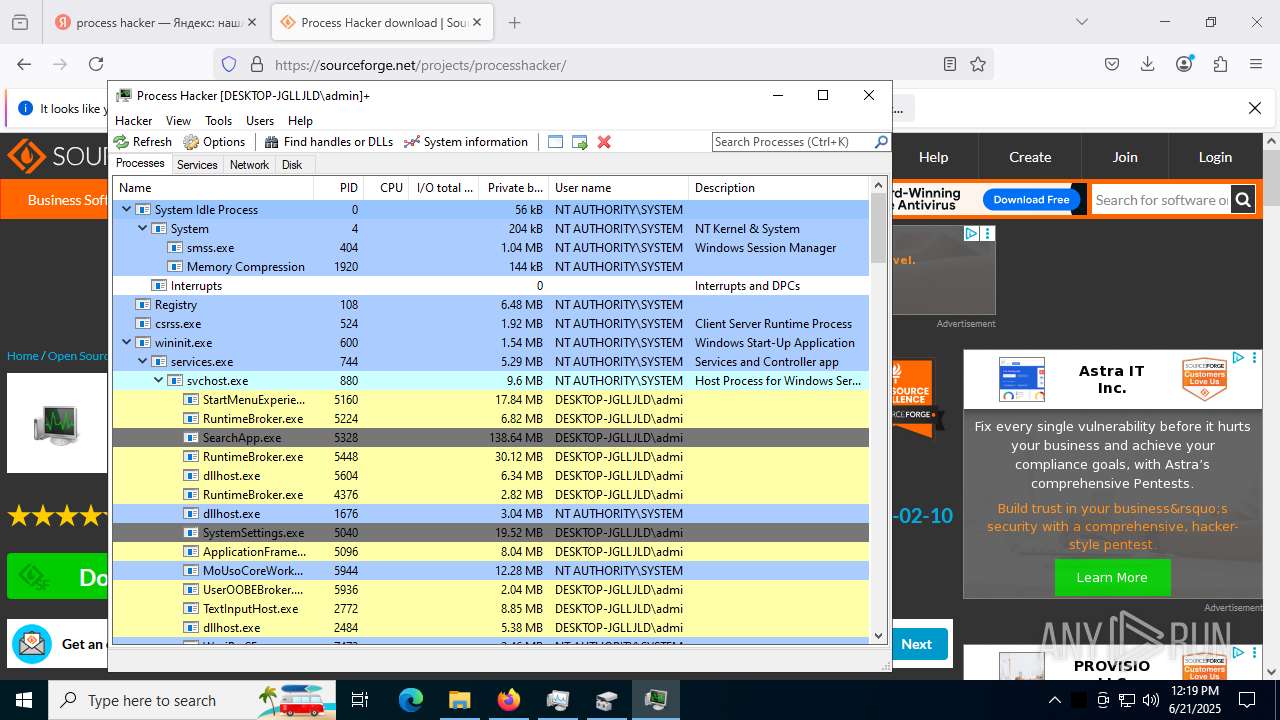The width and height of the screenshot is (1280, 720).
Task: Open Firefox extensions puzzle icon
Action: pyautogui.click(x=1220, y=64)
